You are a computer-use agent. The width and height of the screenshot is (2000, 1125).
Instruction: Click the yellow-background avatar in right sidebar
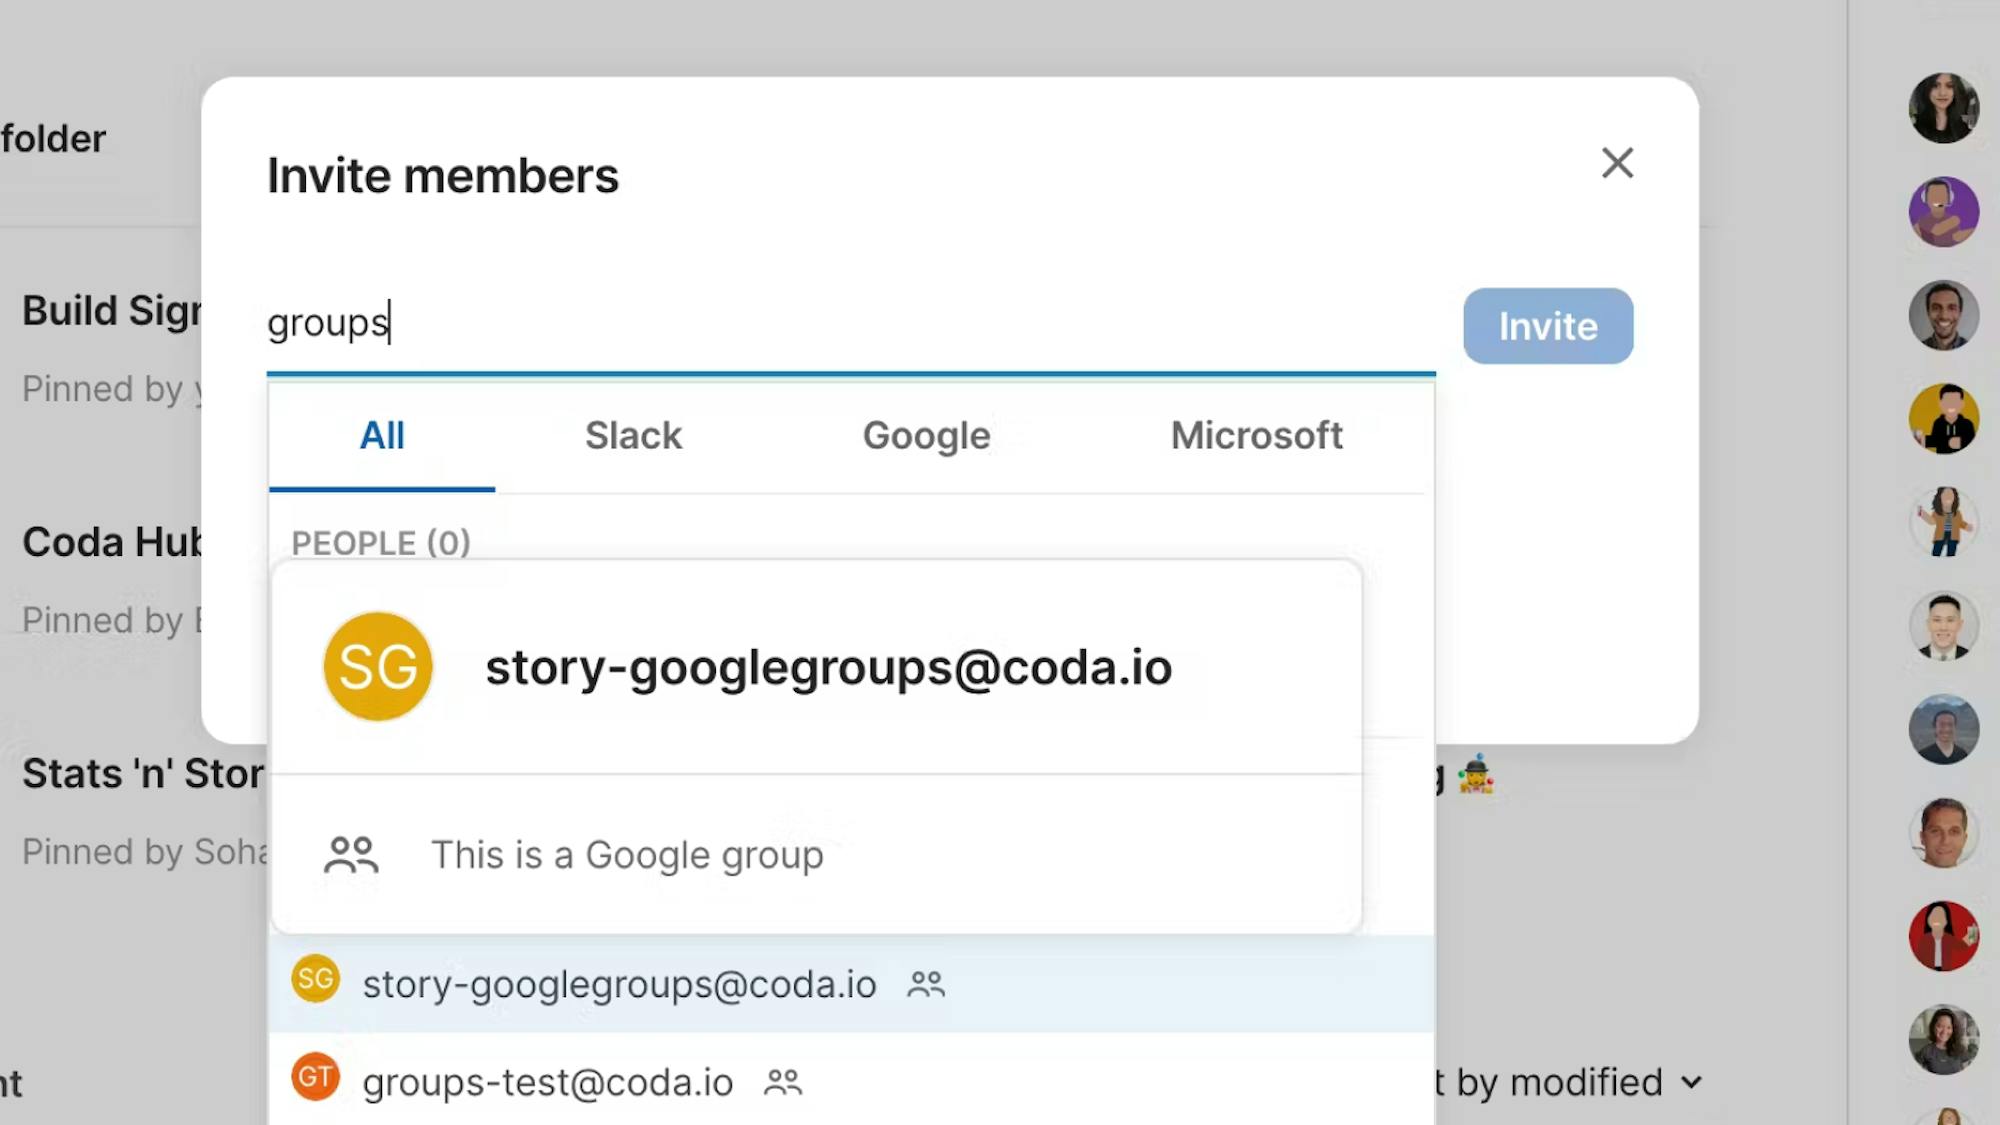click(x=1943, y=418)
